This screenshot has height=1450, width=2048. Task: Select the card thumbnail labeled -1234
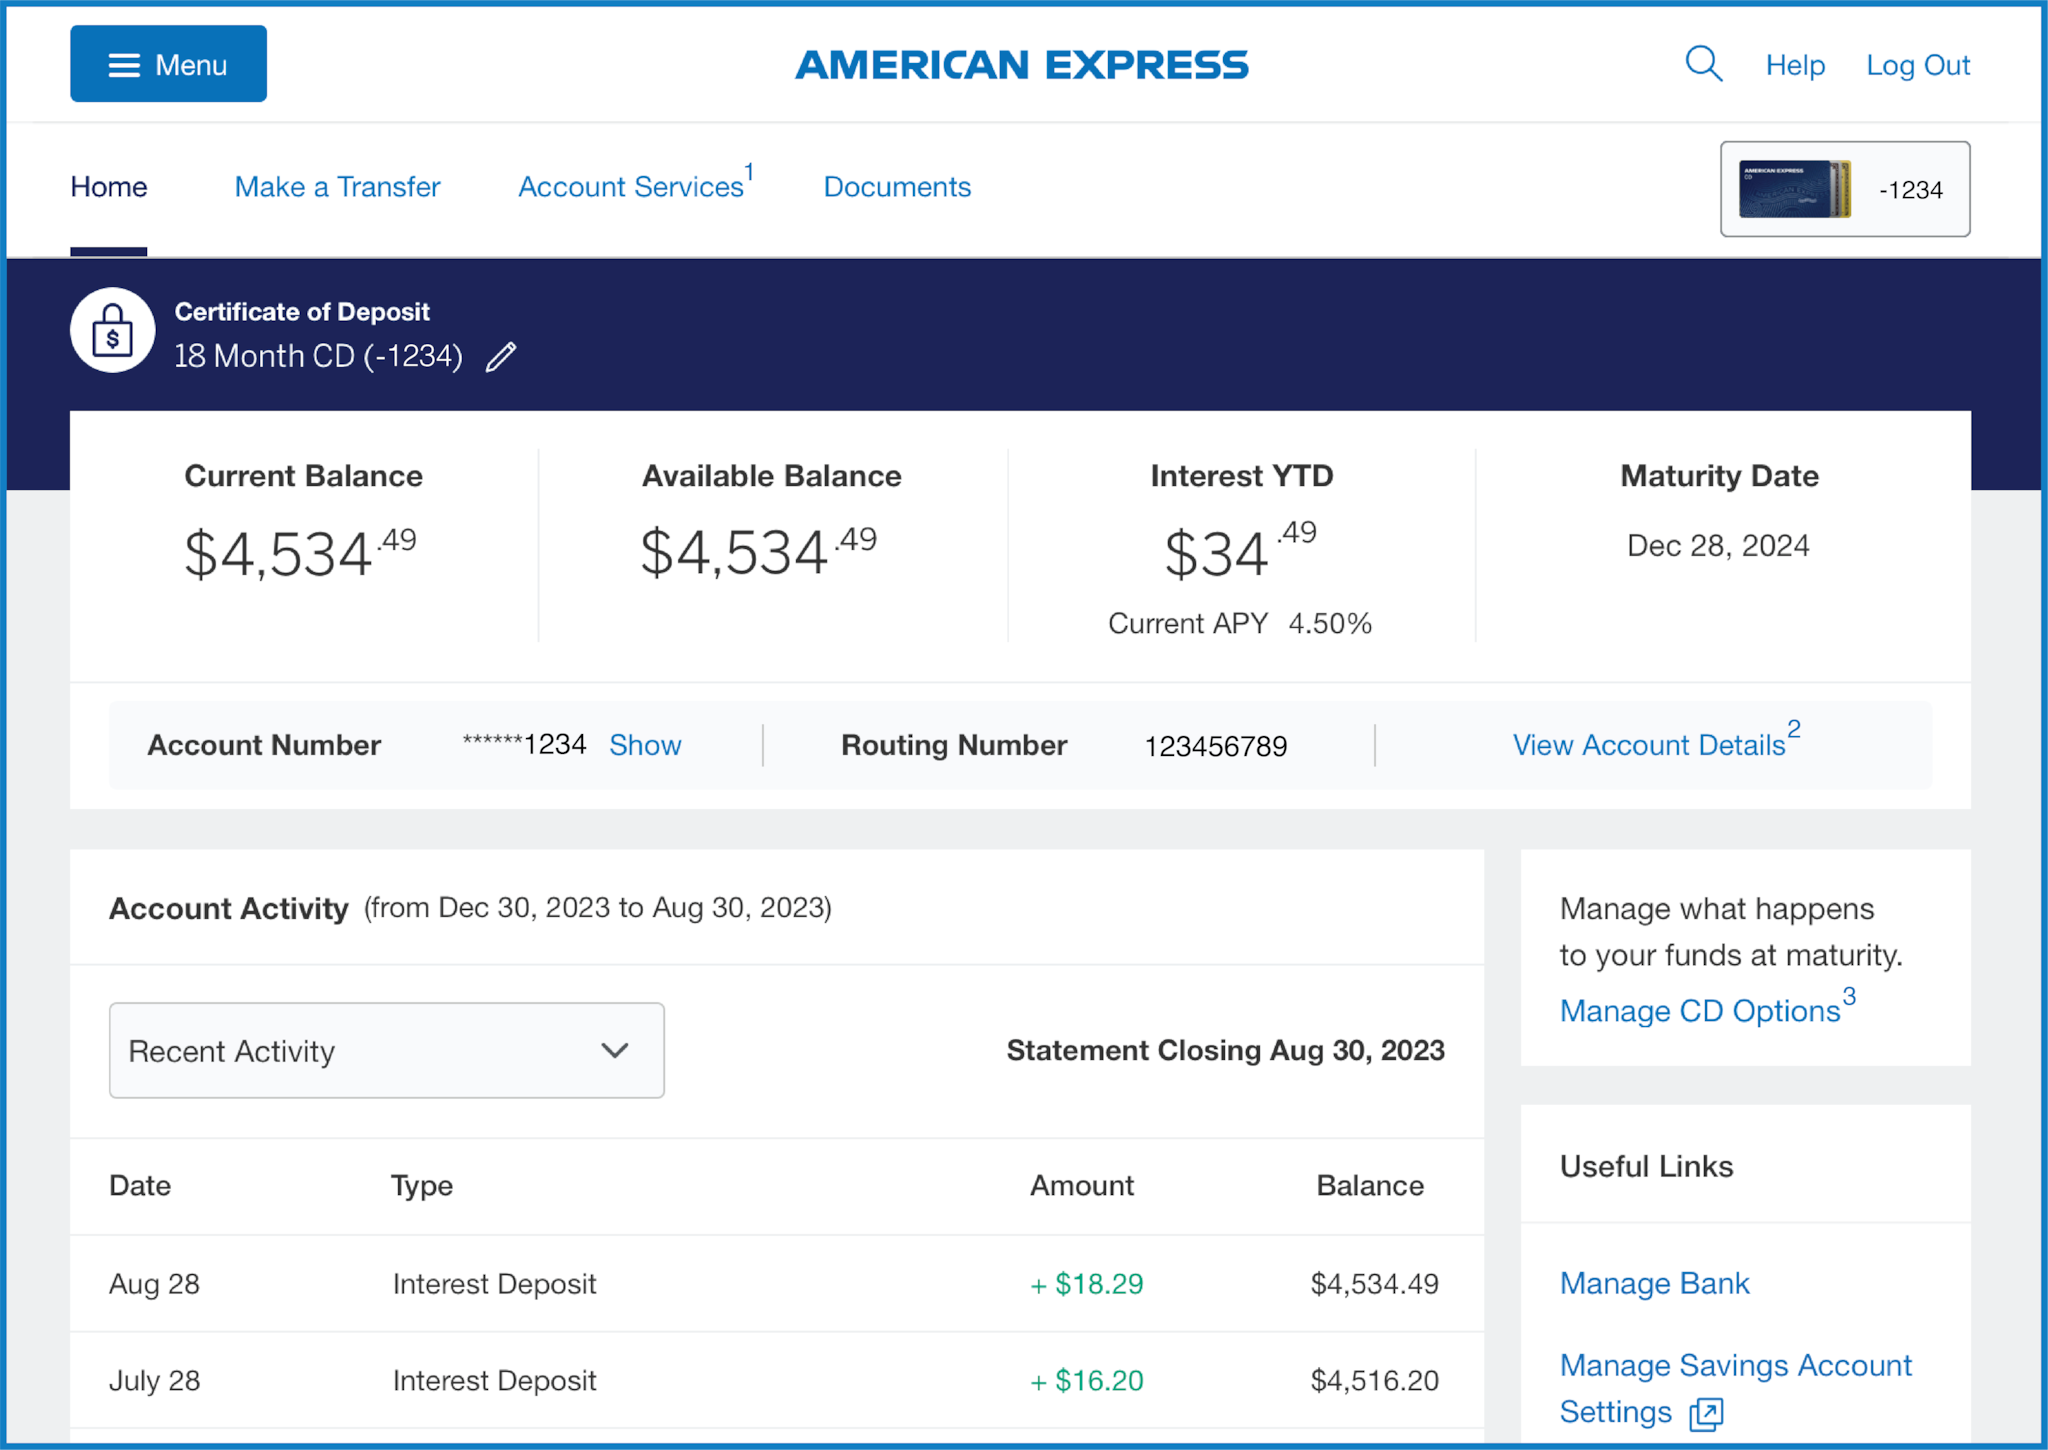tap(1843, 189)
